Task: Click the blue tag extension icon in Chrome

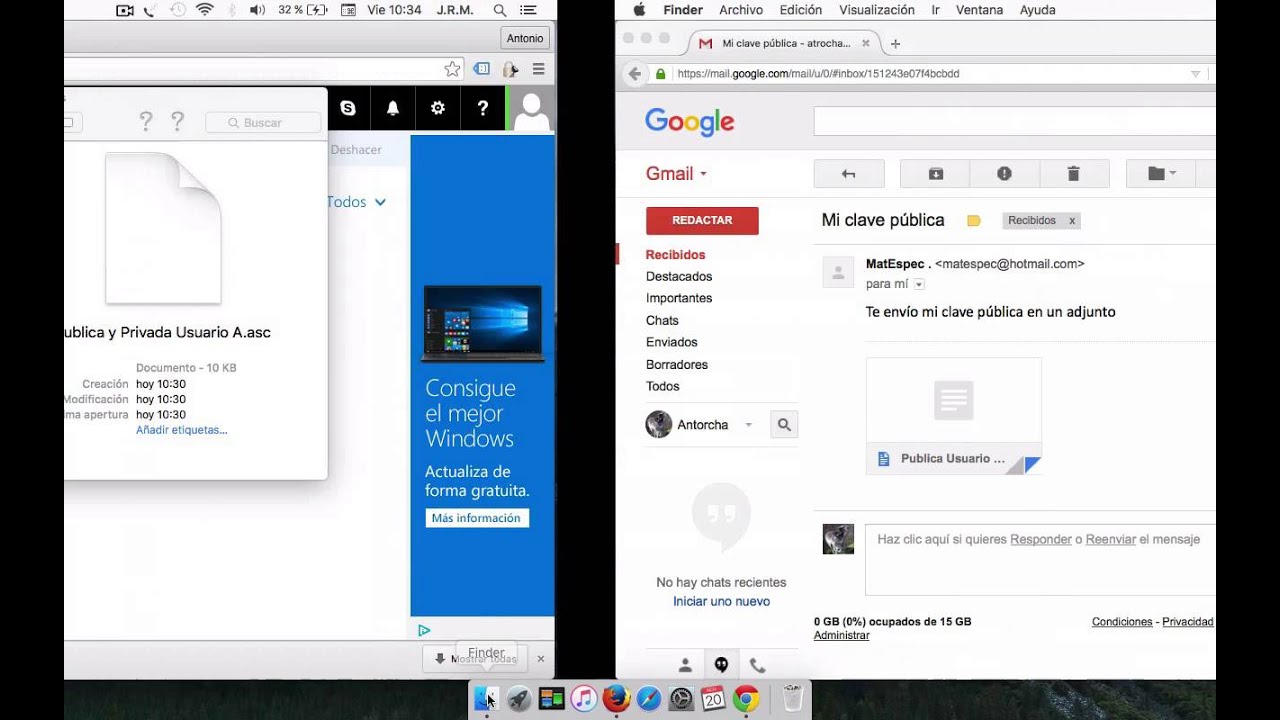Action: (482, 69)
